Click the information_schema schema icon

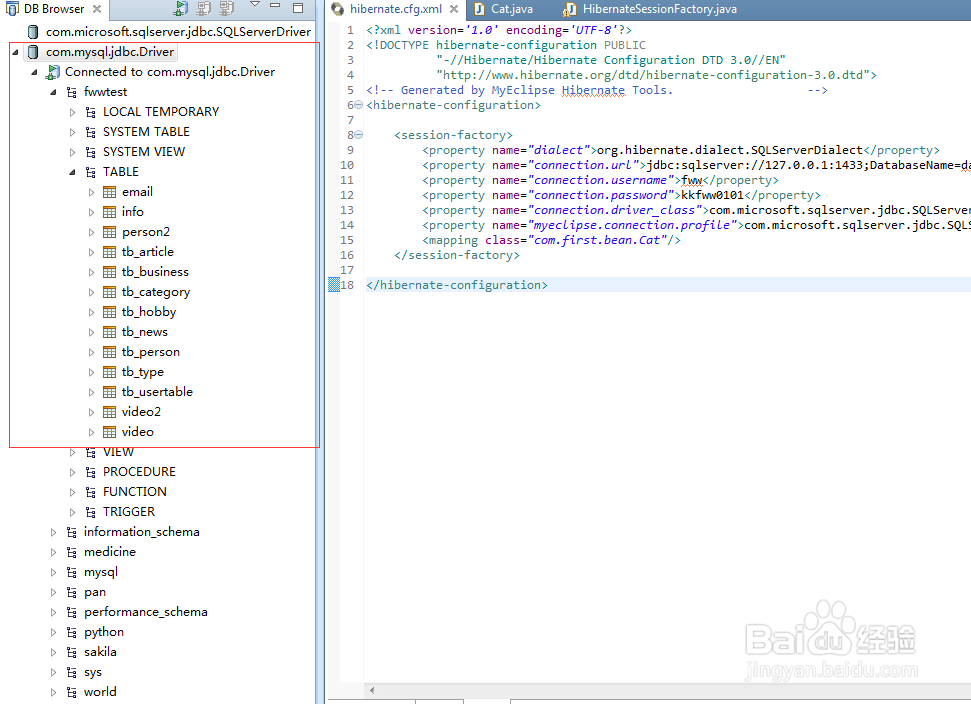tap(72, 532)
